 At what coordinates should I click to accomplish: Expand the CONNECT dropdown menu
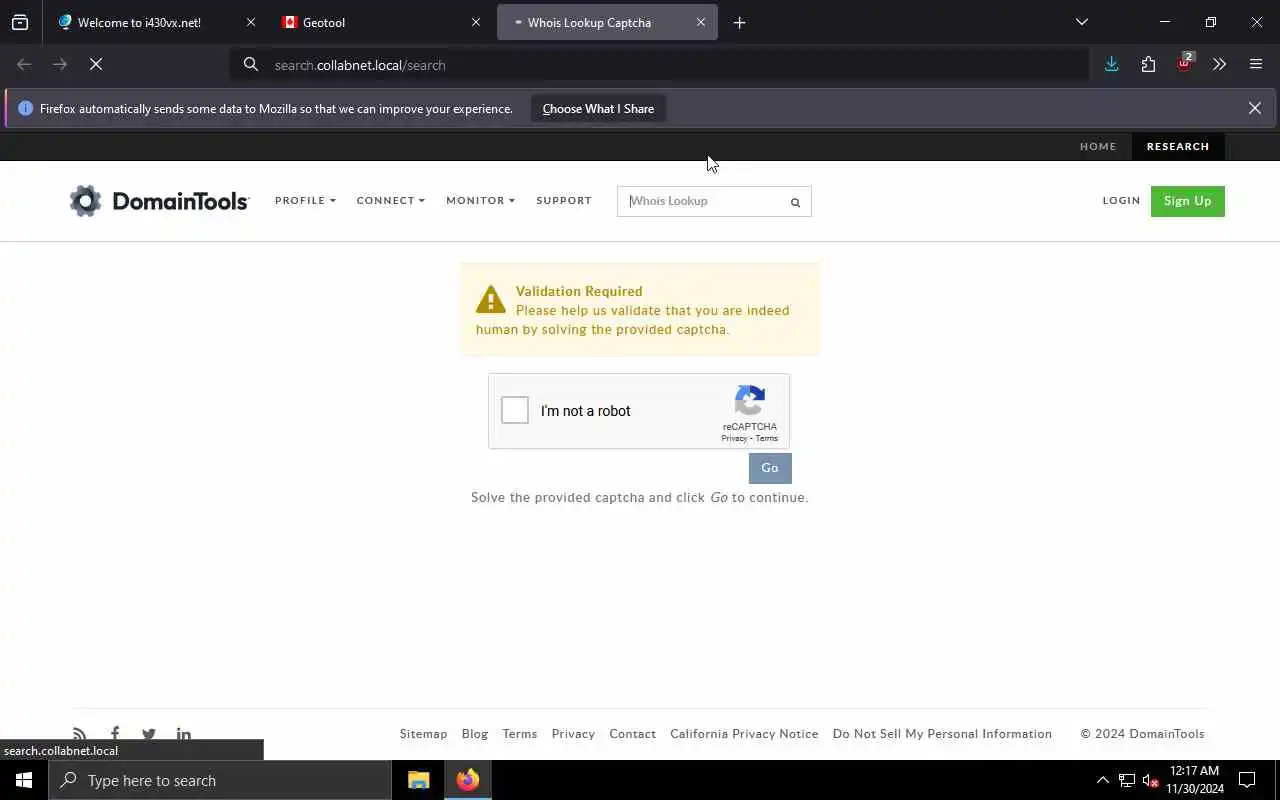tap(390, 200)
